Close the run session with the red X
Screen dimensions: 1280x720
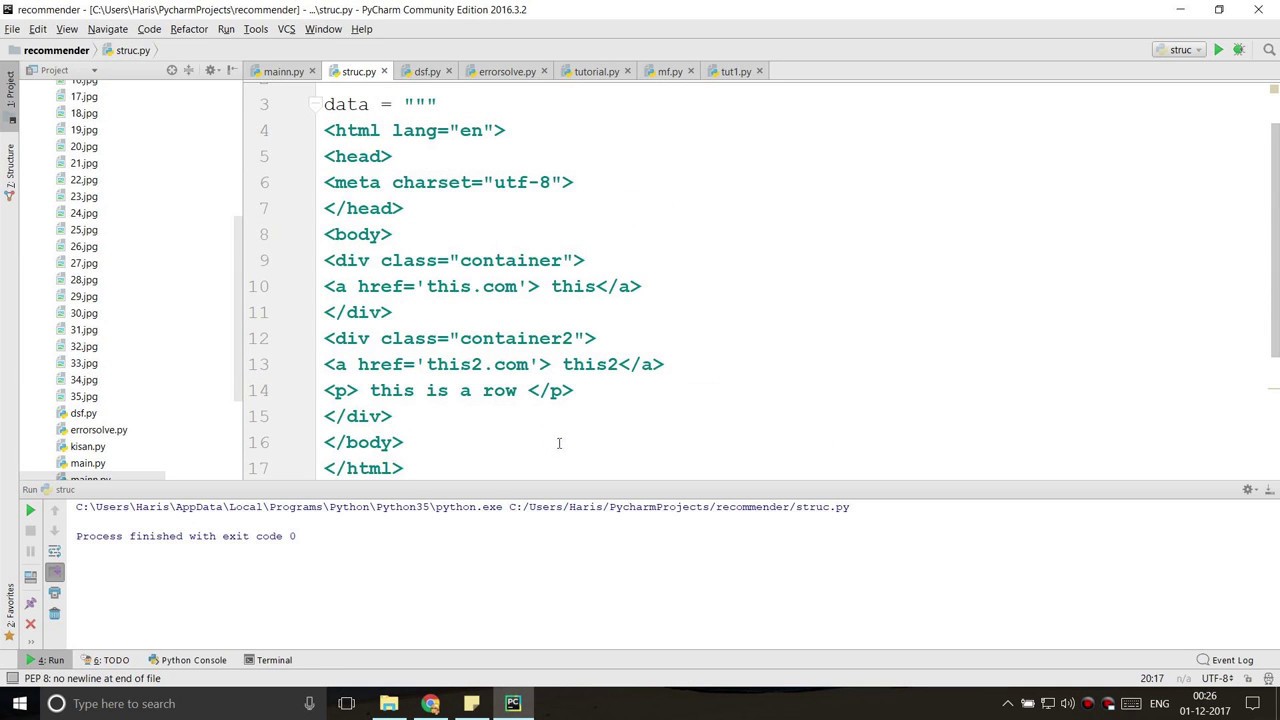coord(30,624)
